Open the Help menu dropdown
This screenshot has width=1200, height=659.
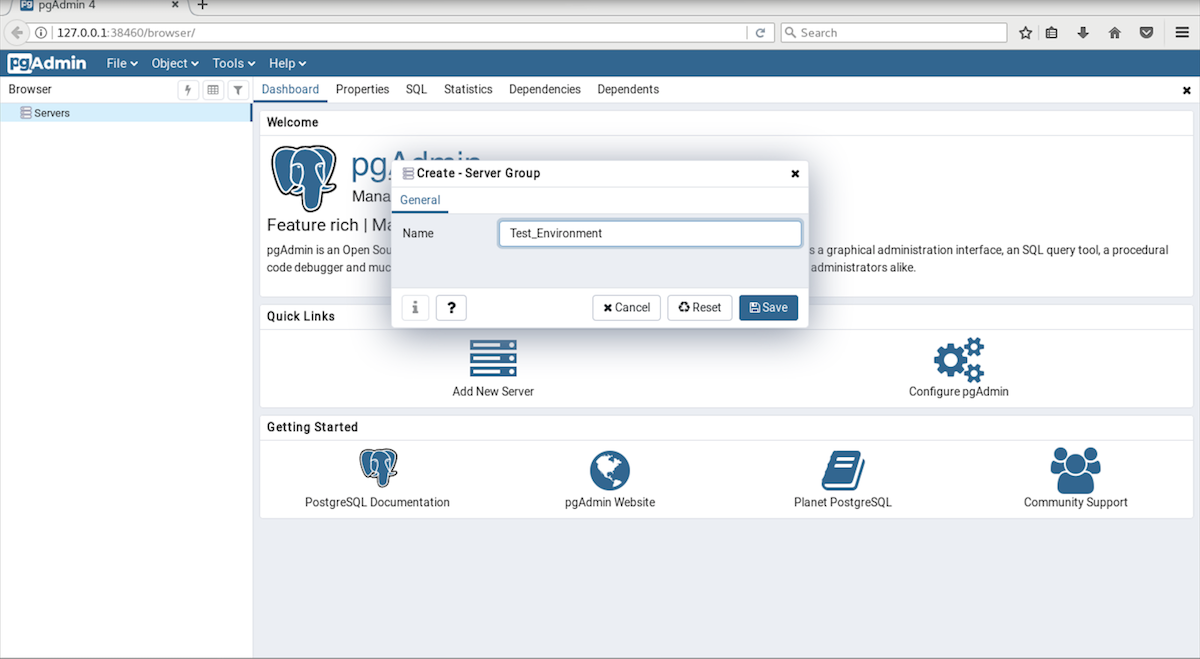coord(288,63)
